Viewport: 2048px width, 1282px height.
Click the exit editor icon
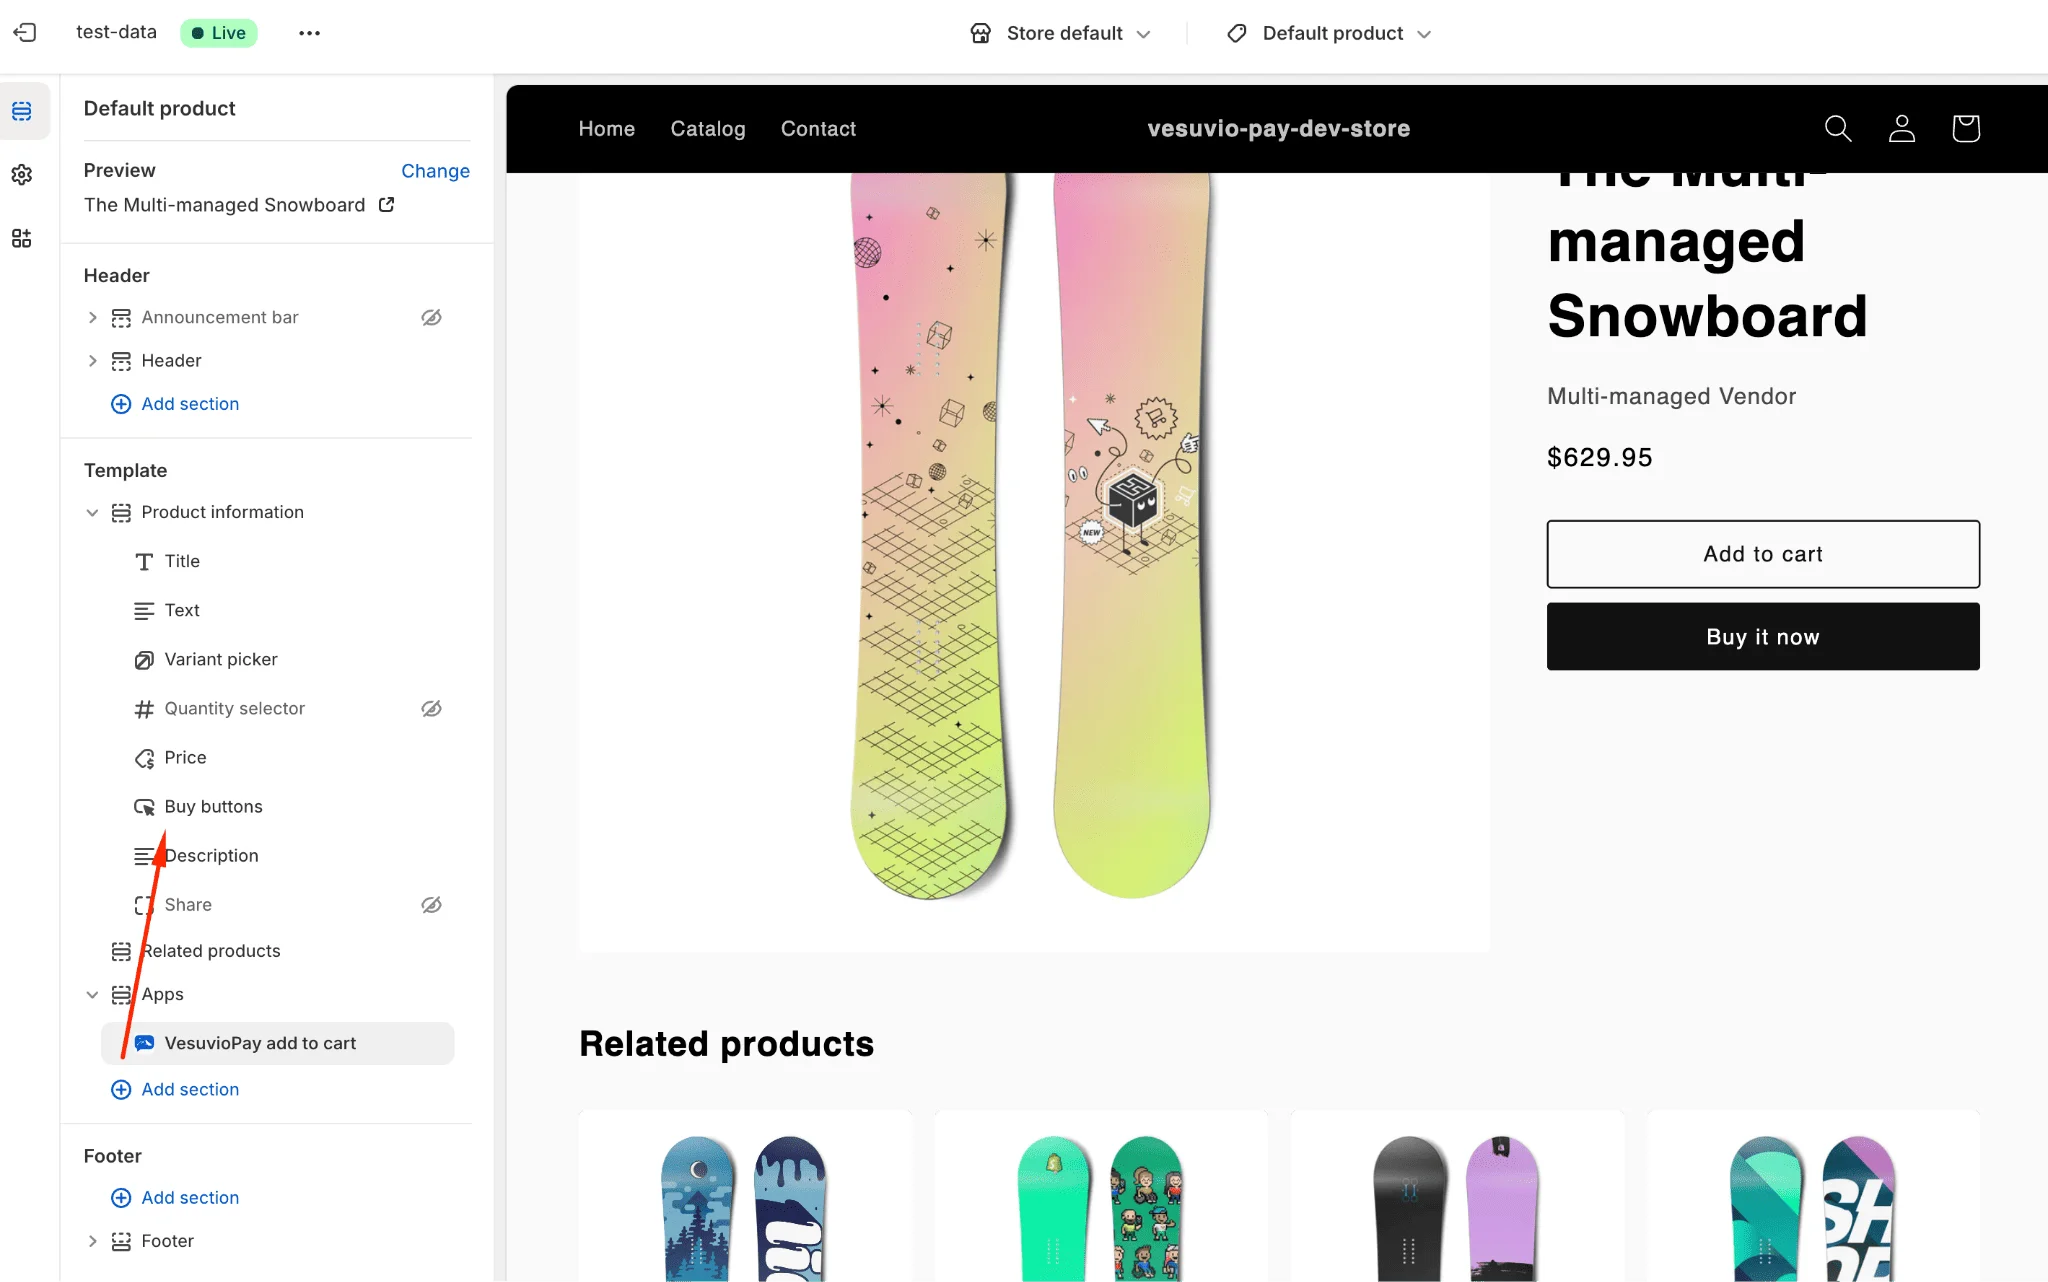click(25, 33)
